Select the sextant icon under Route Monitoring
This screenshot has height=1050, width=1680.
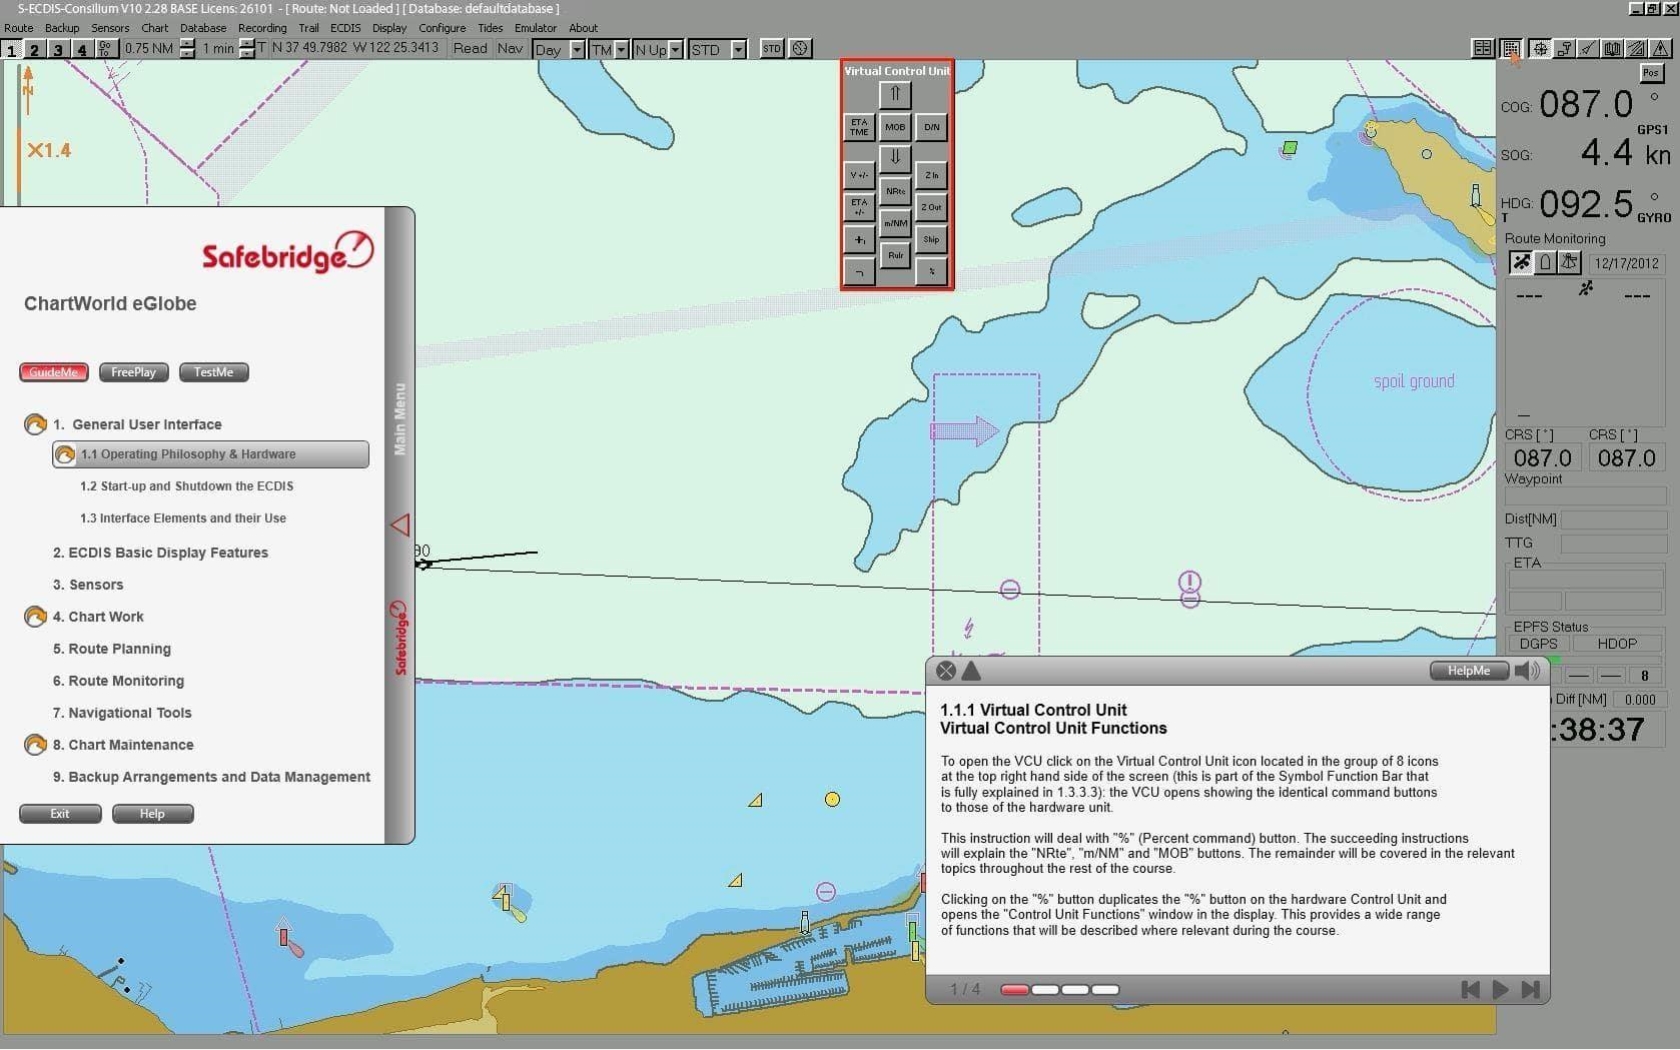point(1569,263)
